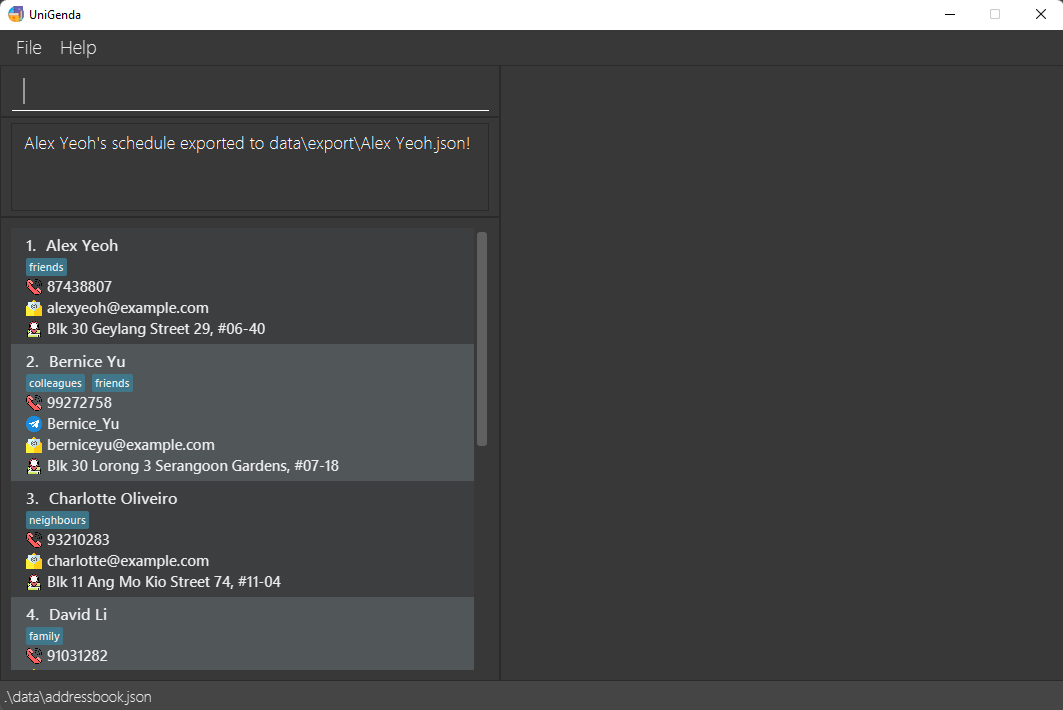Image resolution: width=1063 pixels, height=710 pixels.
Task: Click the phone icon beside 93210283
Action: click(34, 540)
